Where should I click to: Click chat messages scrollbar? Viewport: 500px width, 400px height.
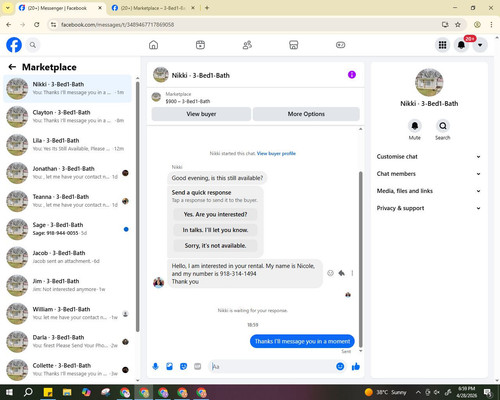coord(360,258)
